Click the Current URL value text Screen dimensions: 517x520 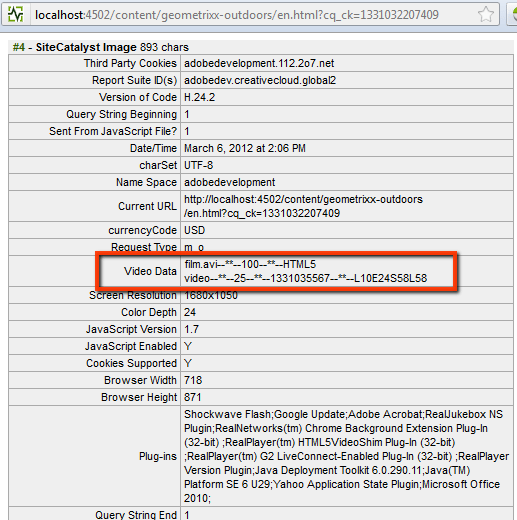303,206
